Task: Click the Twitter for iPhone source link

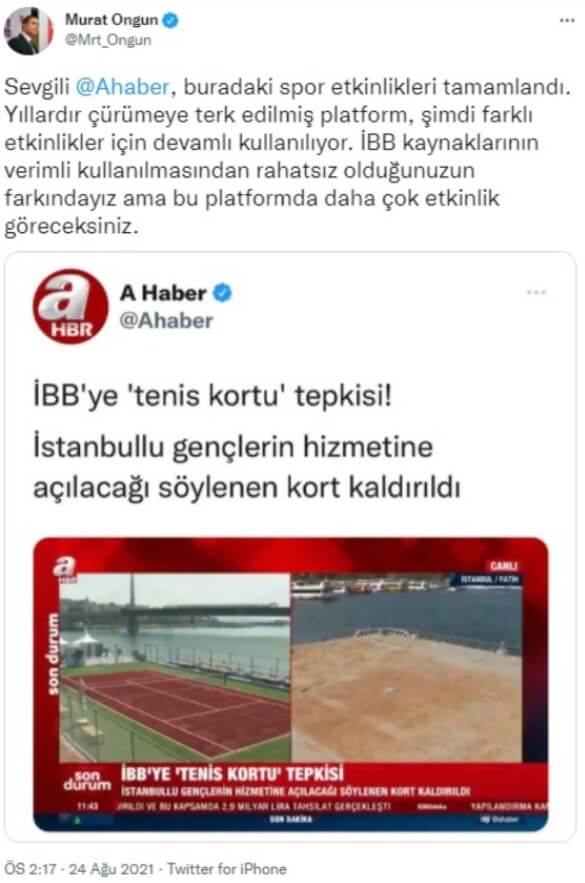Action: (x=227, y=868)
